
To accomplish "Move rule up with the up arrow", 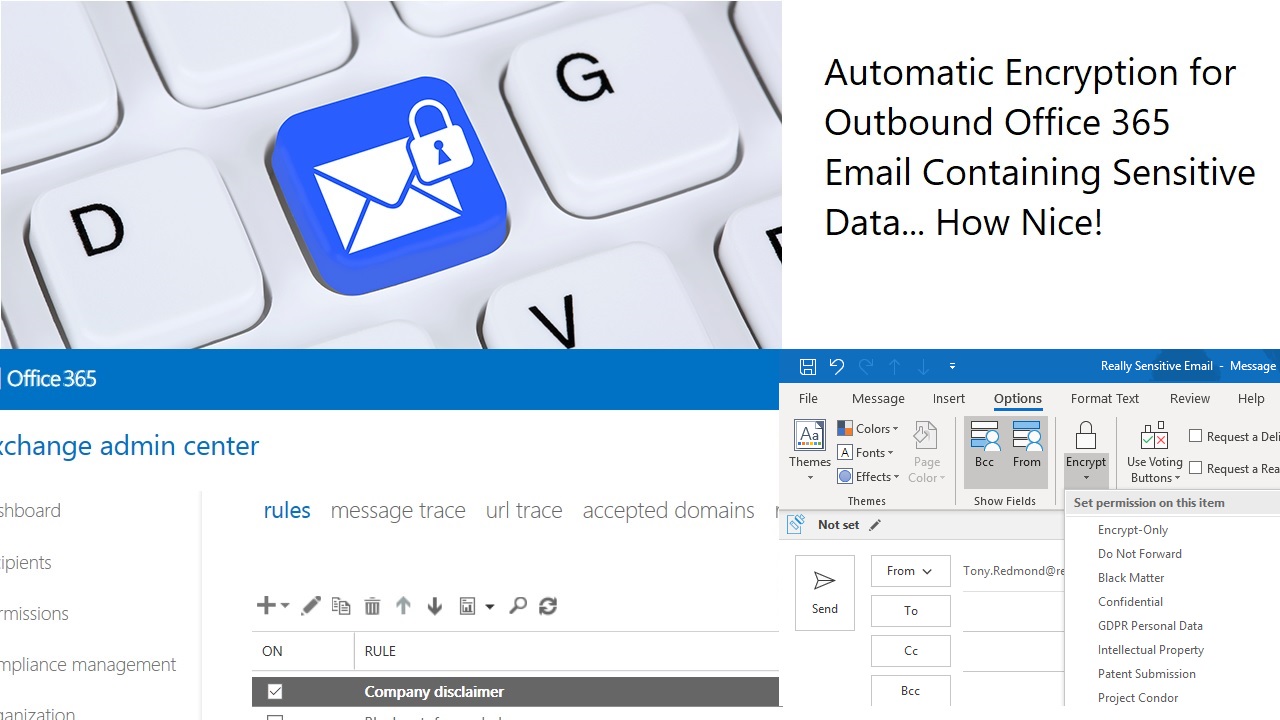I will click(403, 605).
